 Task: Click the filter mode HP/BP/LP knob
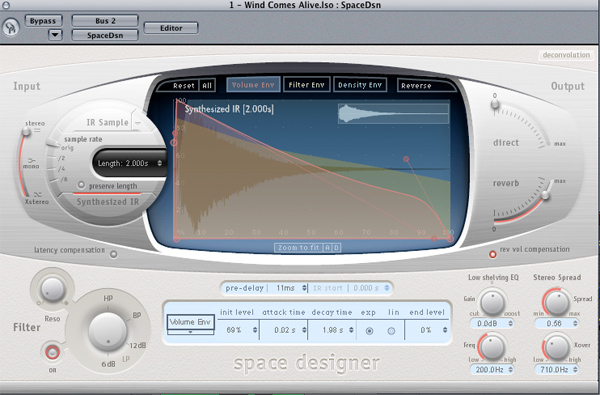coord(108,332)
